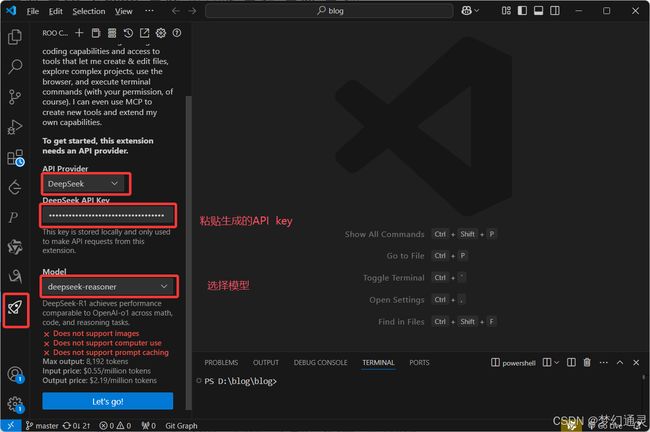Open ports forwarded indicator in status bar
The height and width of the screenshot is (432, 650).
click(x=148, y=425)
